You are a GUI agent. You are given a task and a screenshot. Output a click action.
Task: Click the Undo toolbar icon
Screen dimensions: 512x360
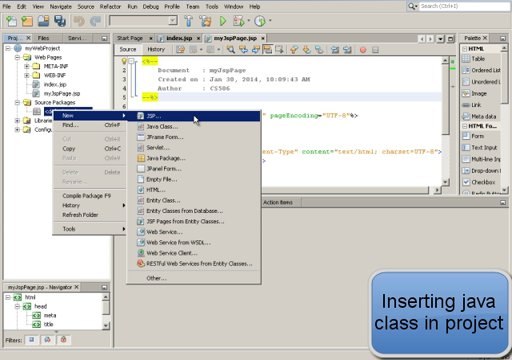79,21
